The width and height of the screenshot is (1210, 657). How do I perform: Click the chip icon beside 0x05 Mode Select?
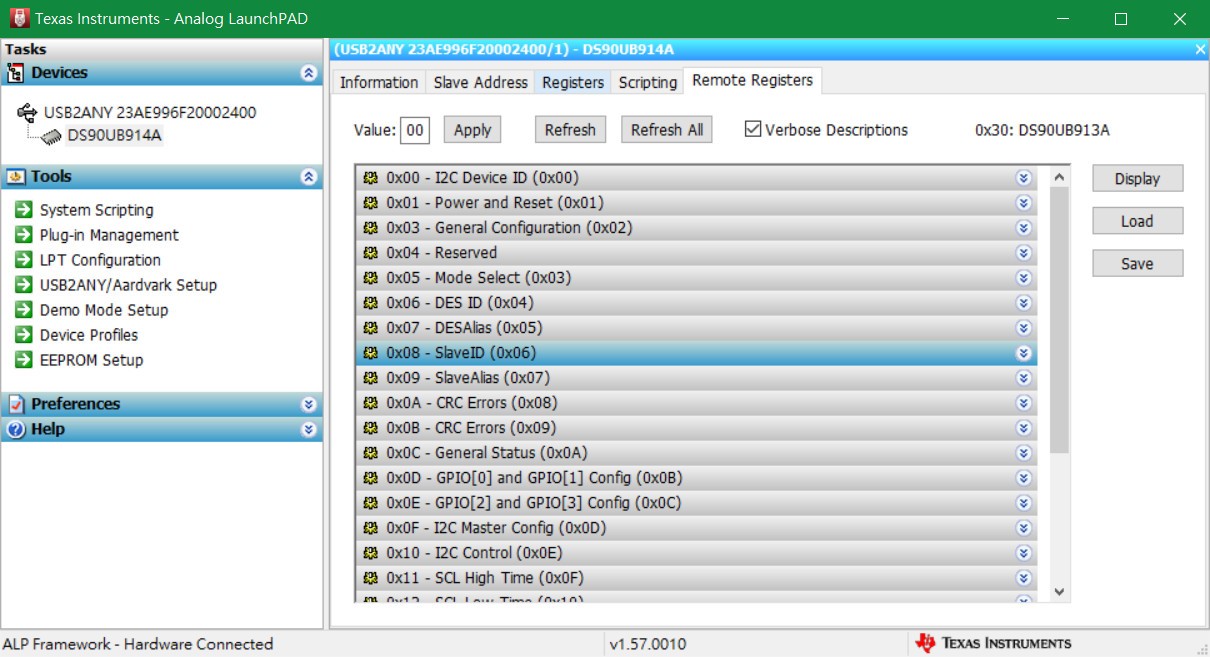[370, 278]
